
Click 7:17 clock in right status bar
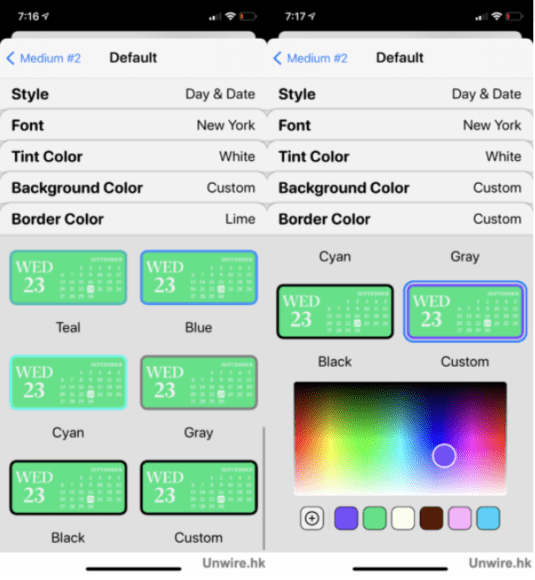pyautogui.click(x=295, y=16)
